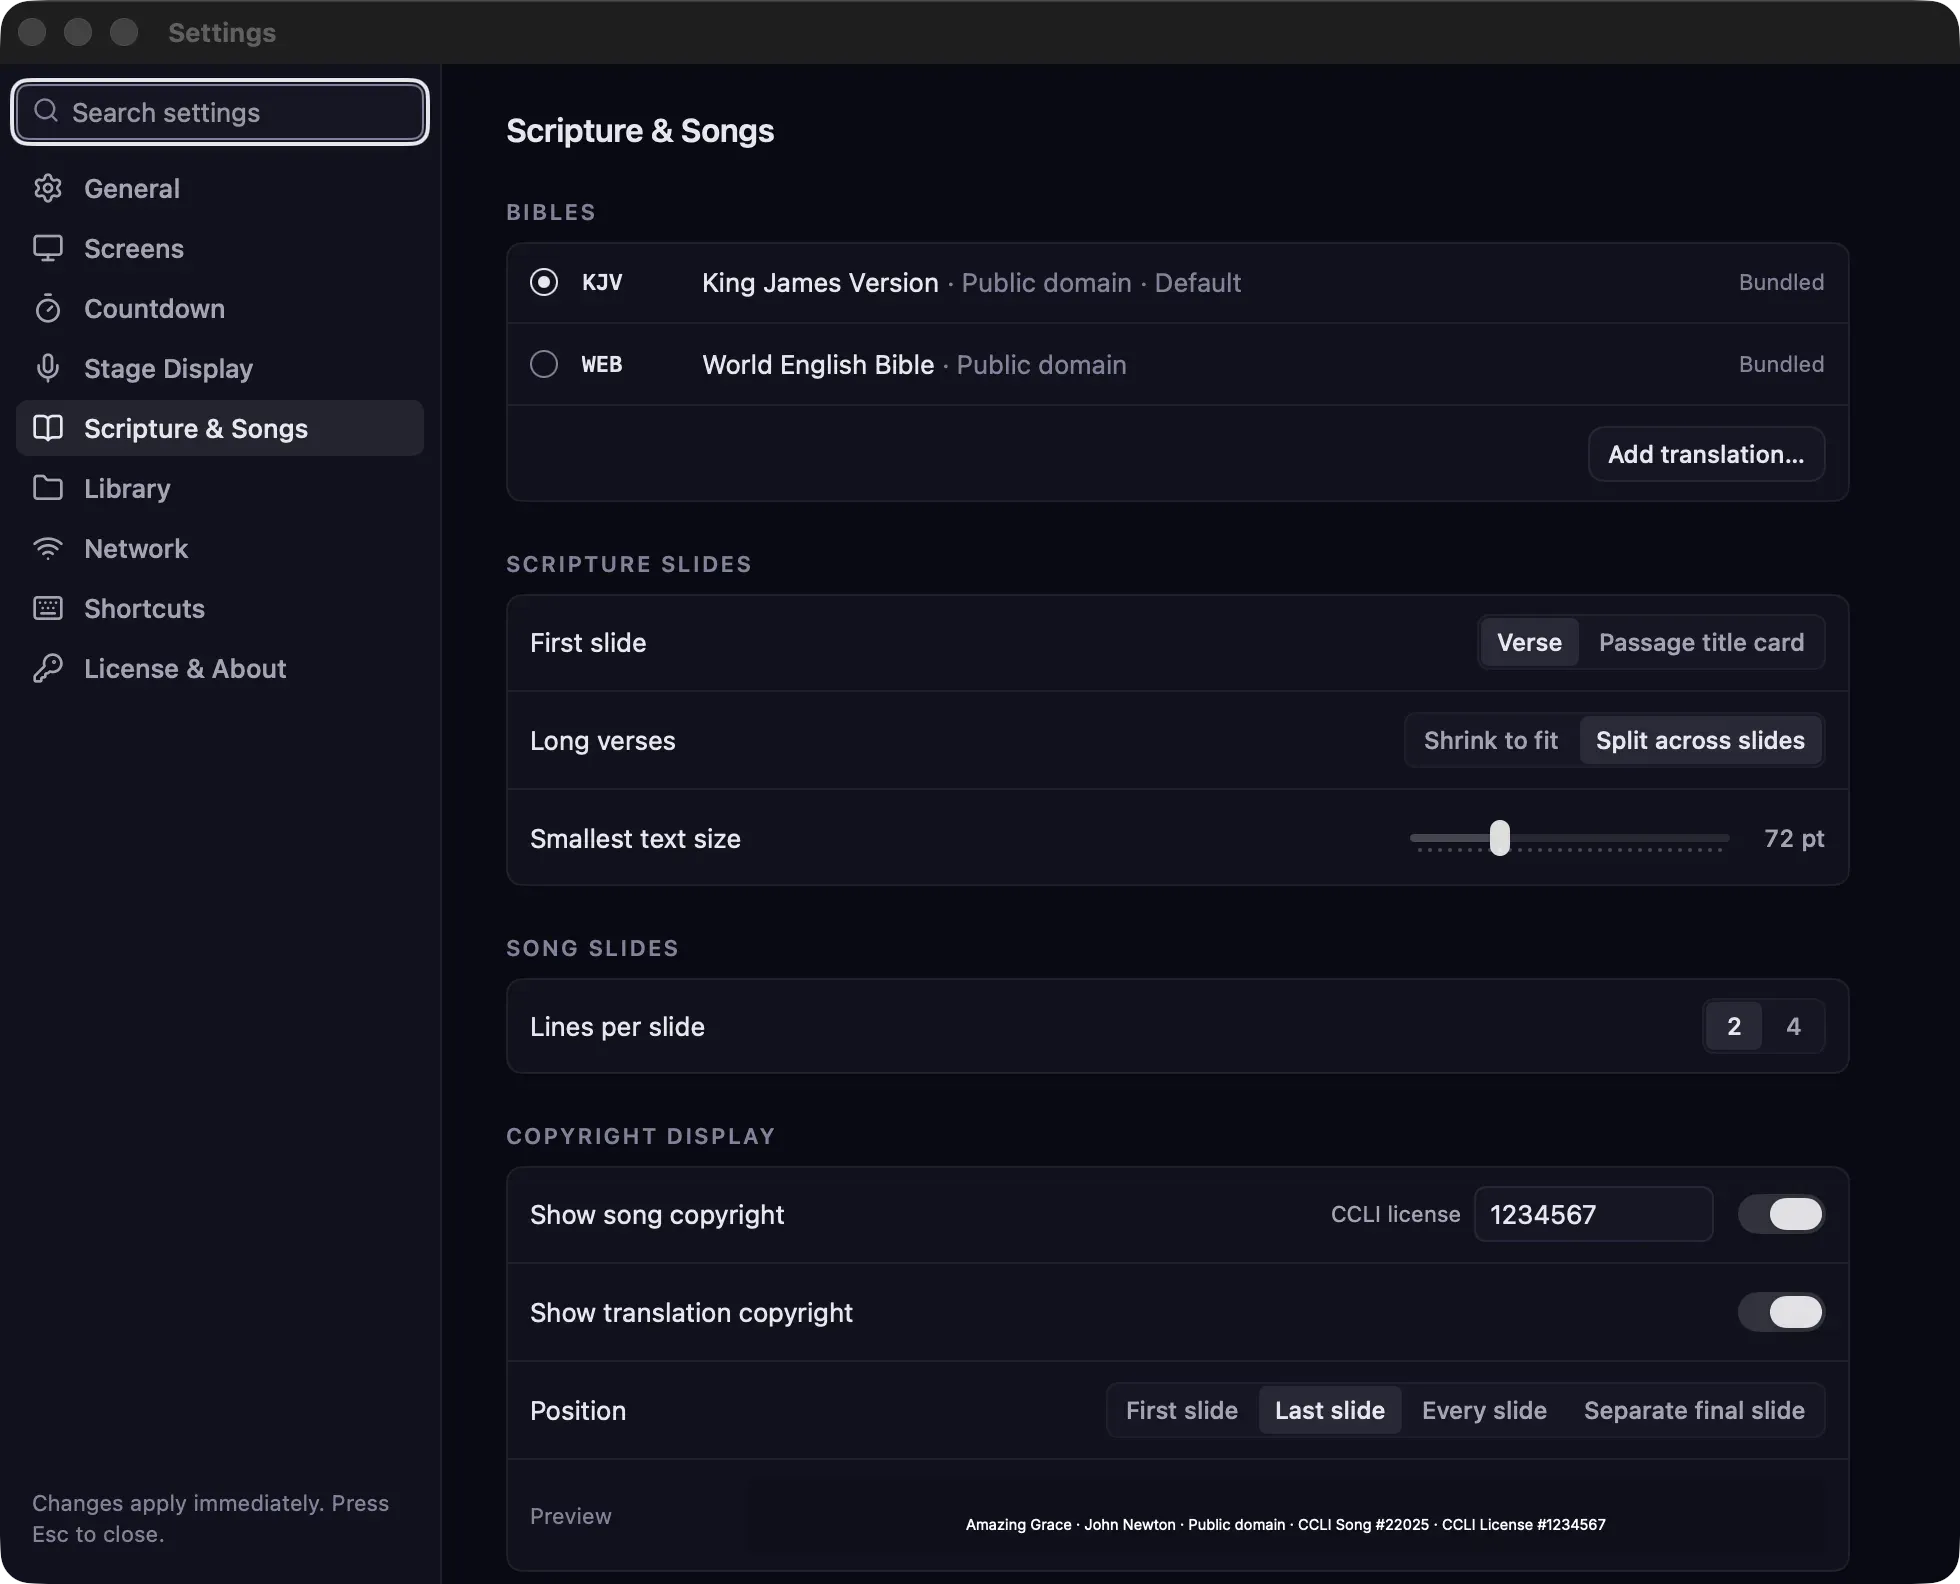Click the Smallest text size slider handle

click(1500, 838)
